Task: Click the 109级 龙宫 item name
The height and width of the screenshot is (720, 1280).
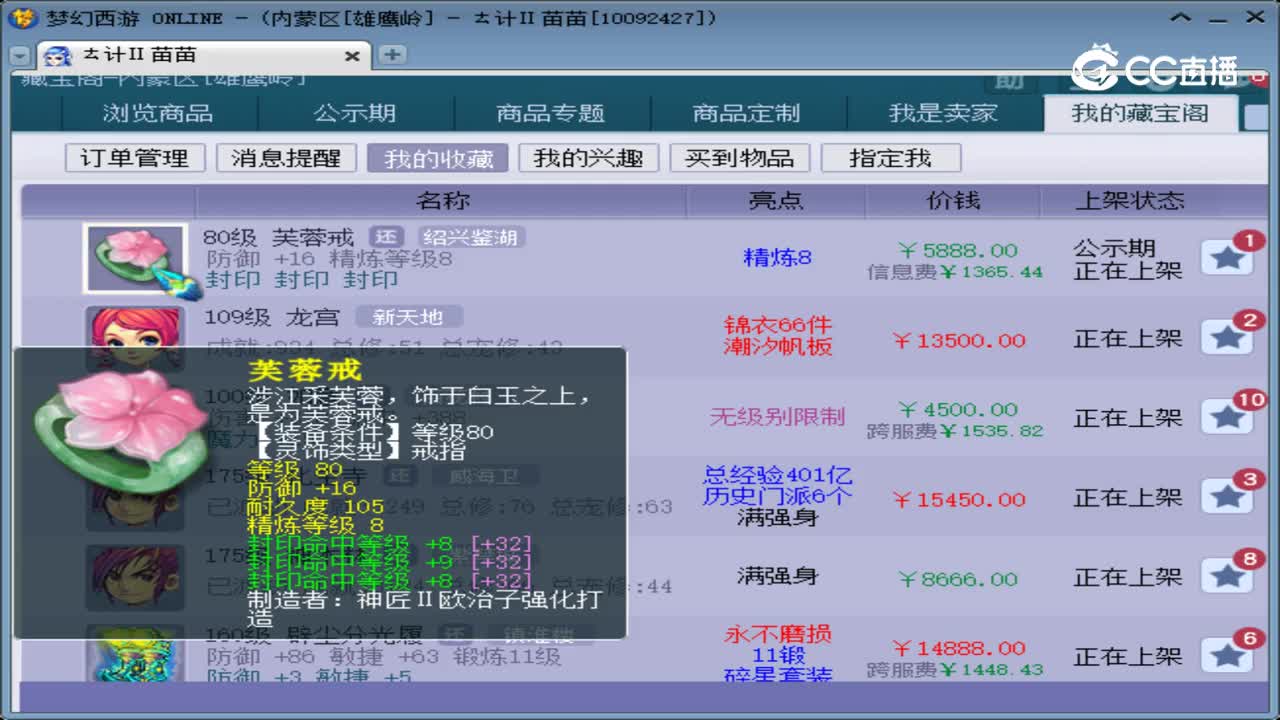Action: pos(272,317)
